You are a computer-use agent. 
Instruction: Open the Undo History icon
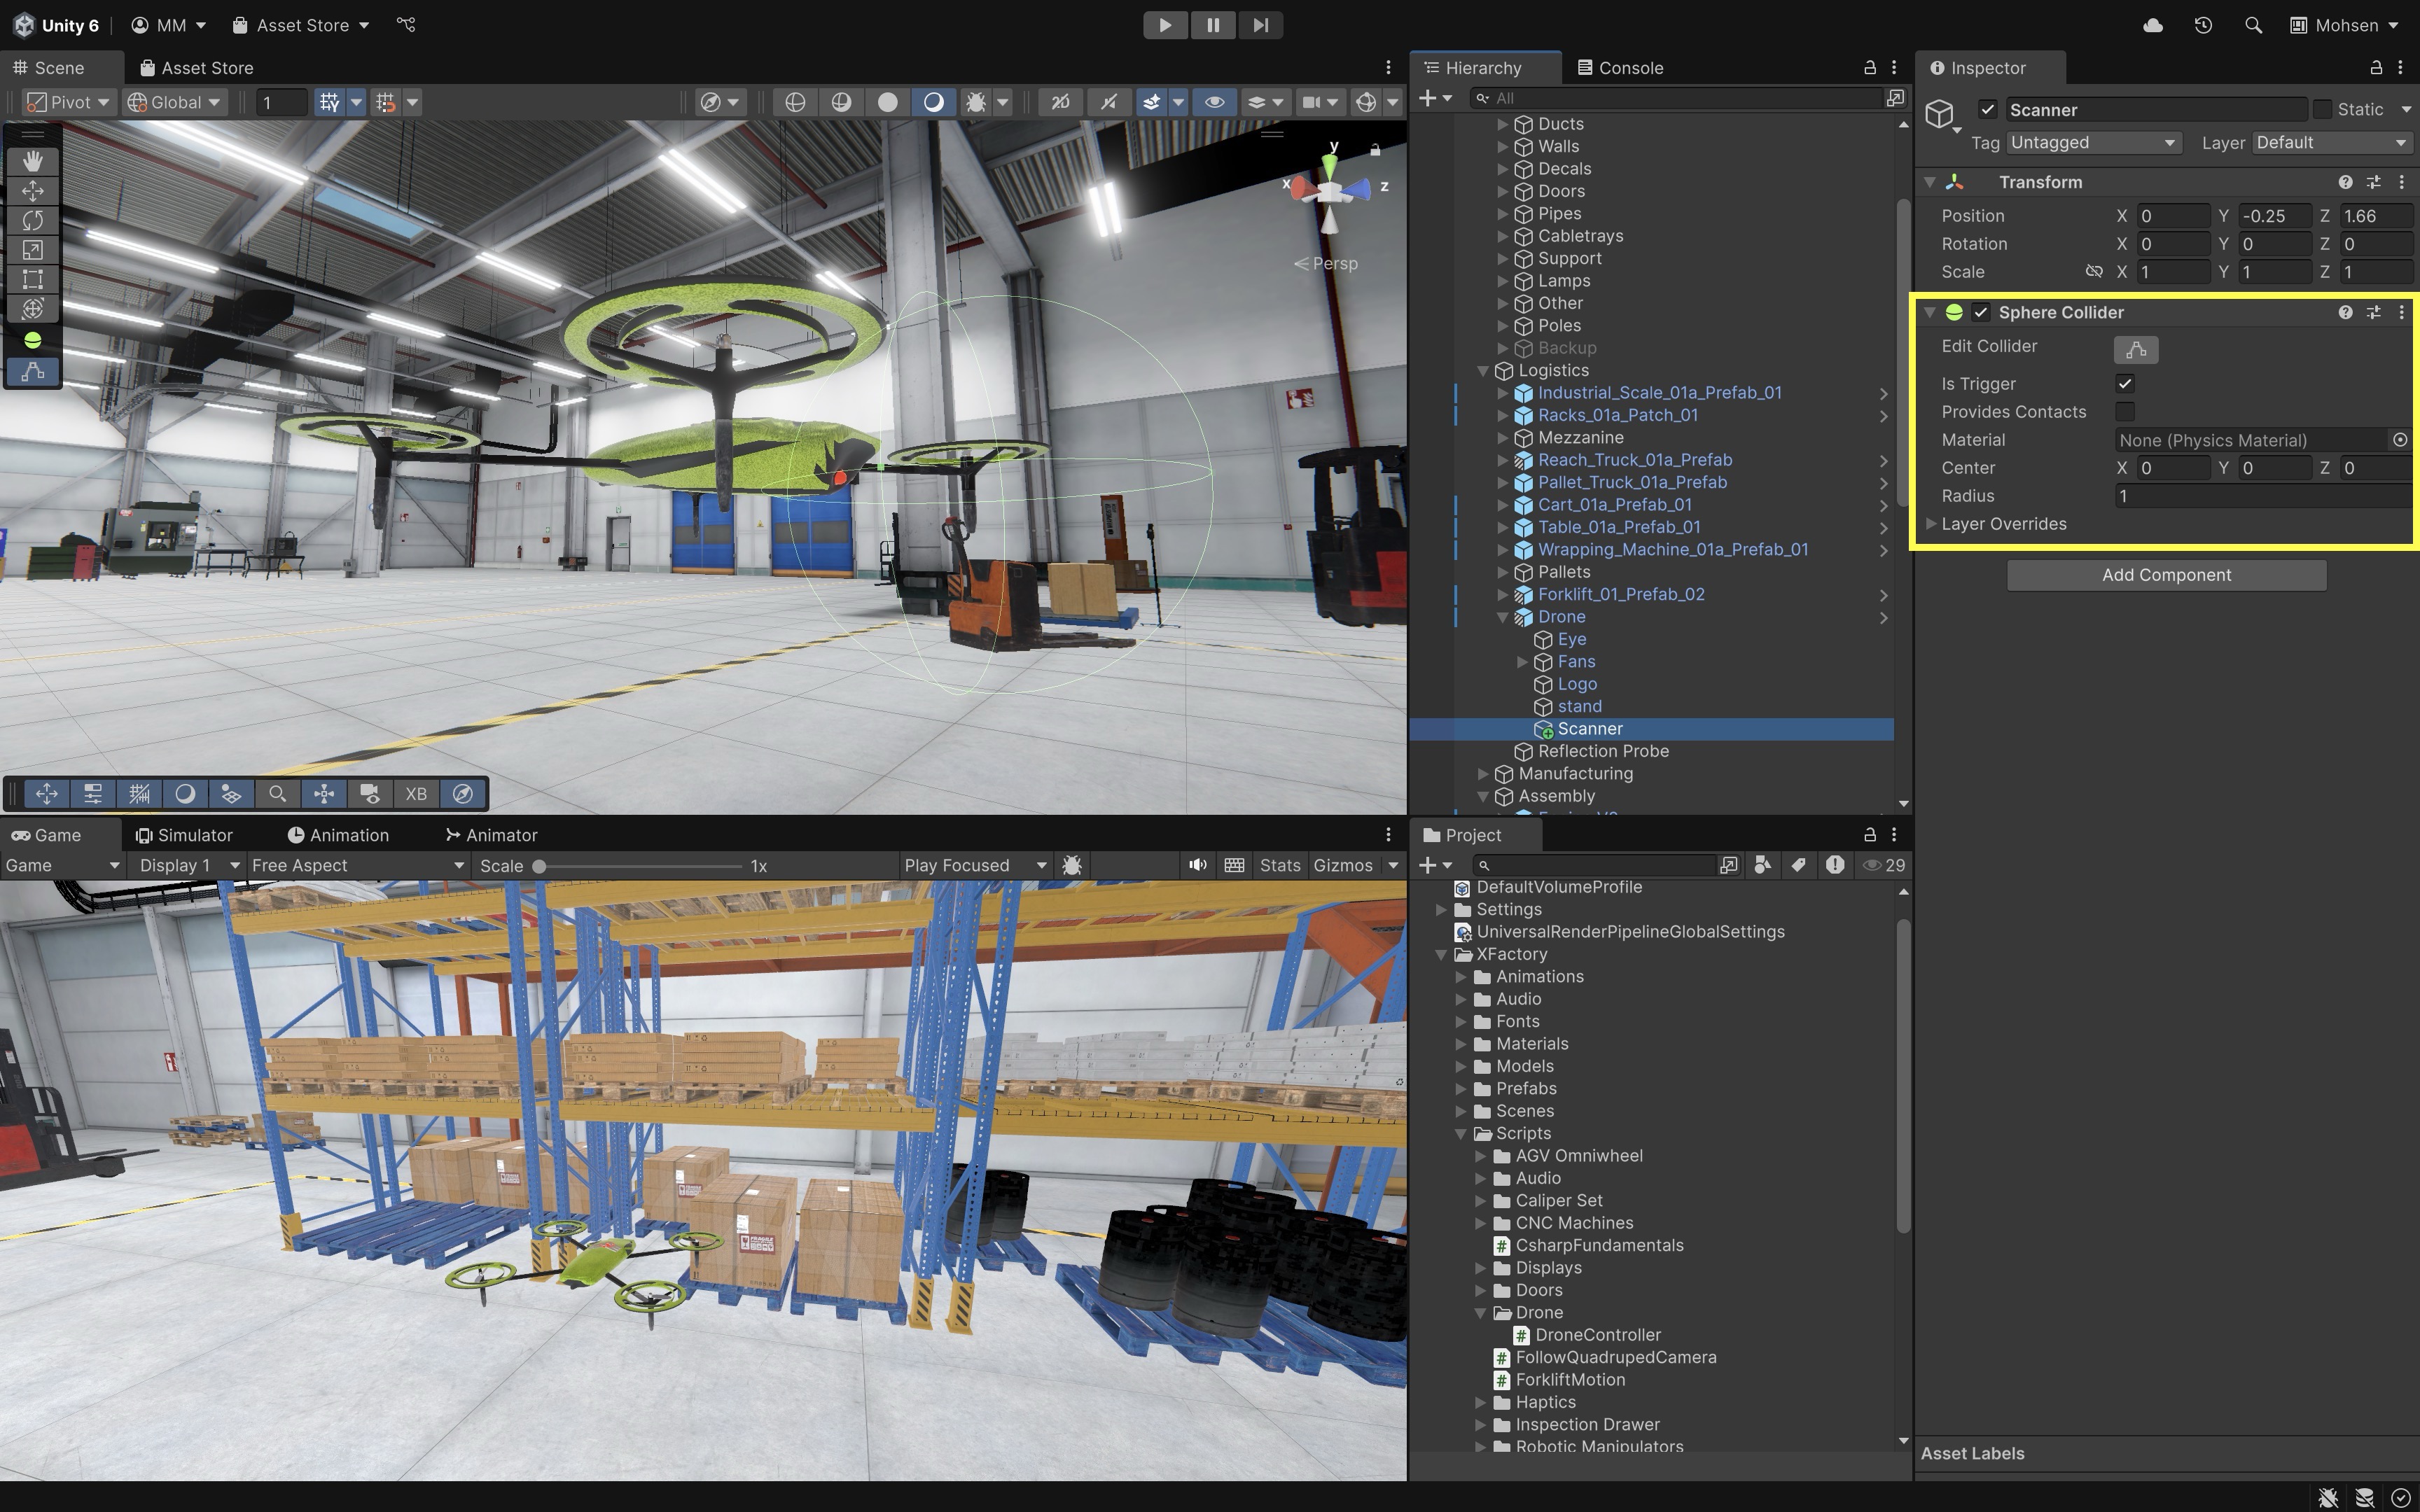(x=2203, y=25)
